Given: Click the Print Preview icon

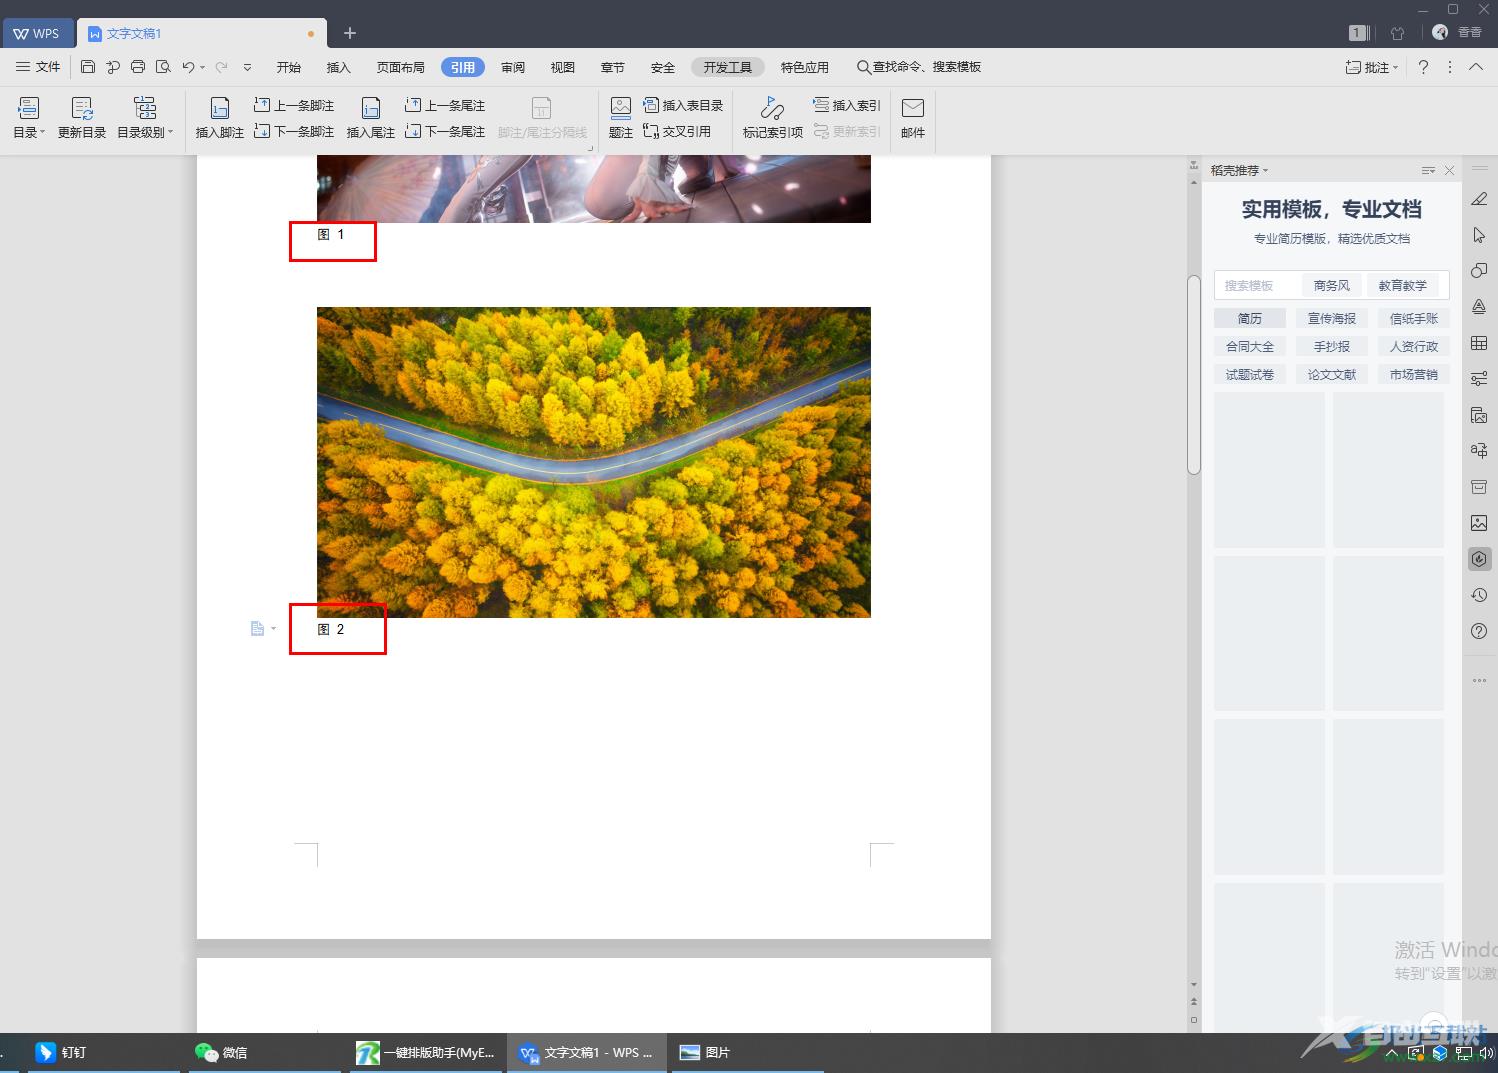Looking at the screenshot, I should tap(163, 67).
